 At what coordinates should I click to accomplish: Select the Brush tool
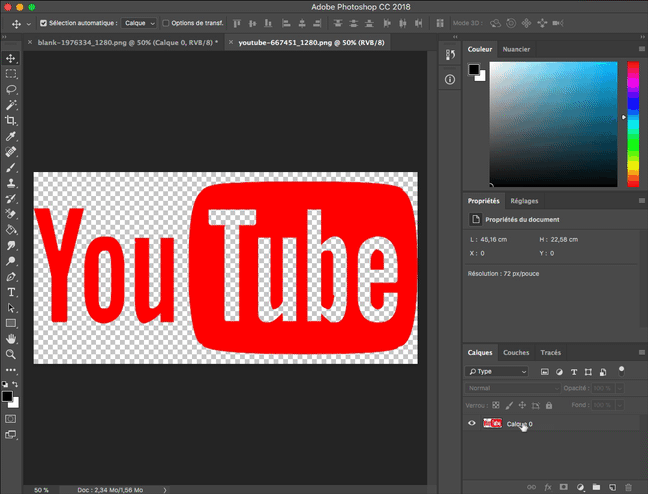tap(11, 167)
